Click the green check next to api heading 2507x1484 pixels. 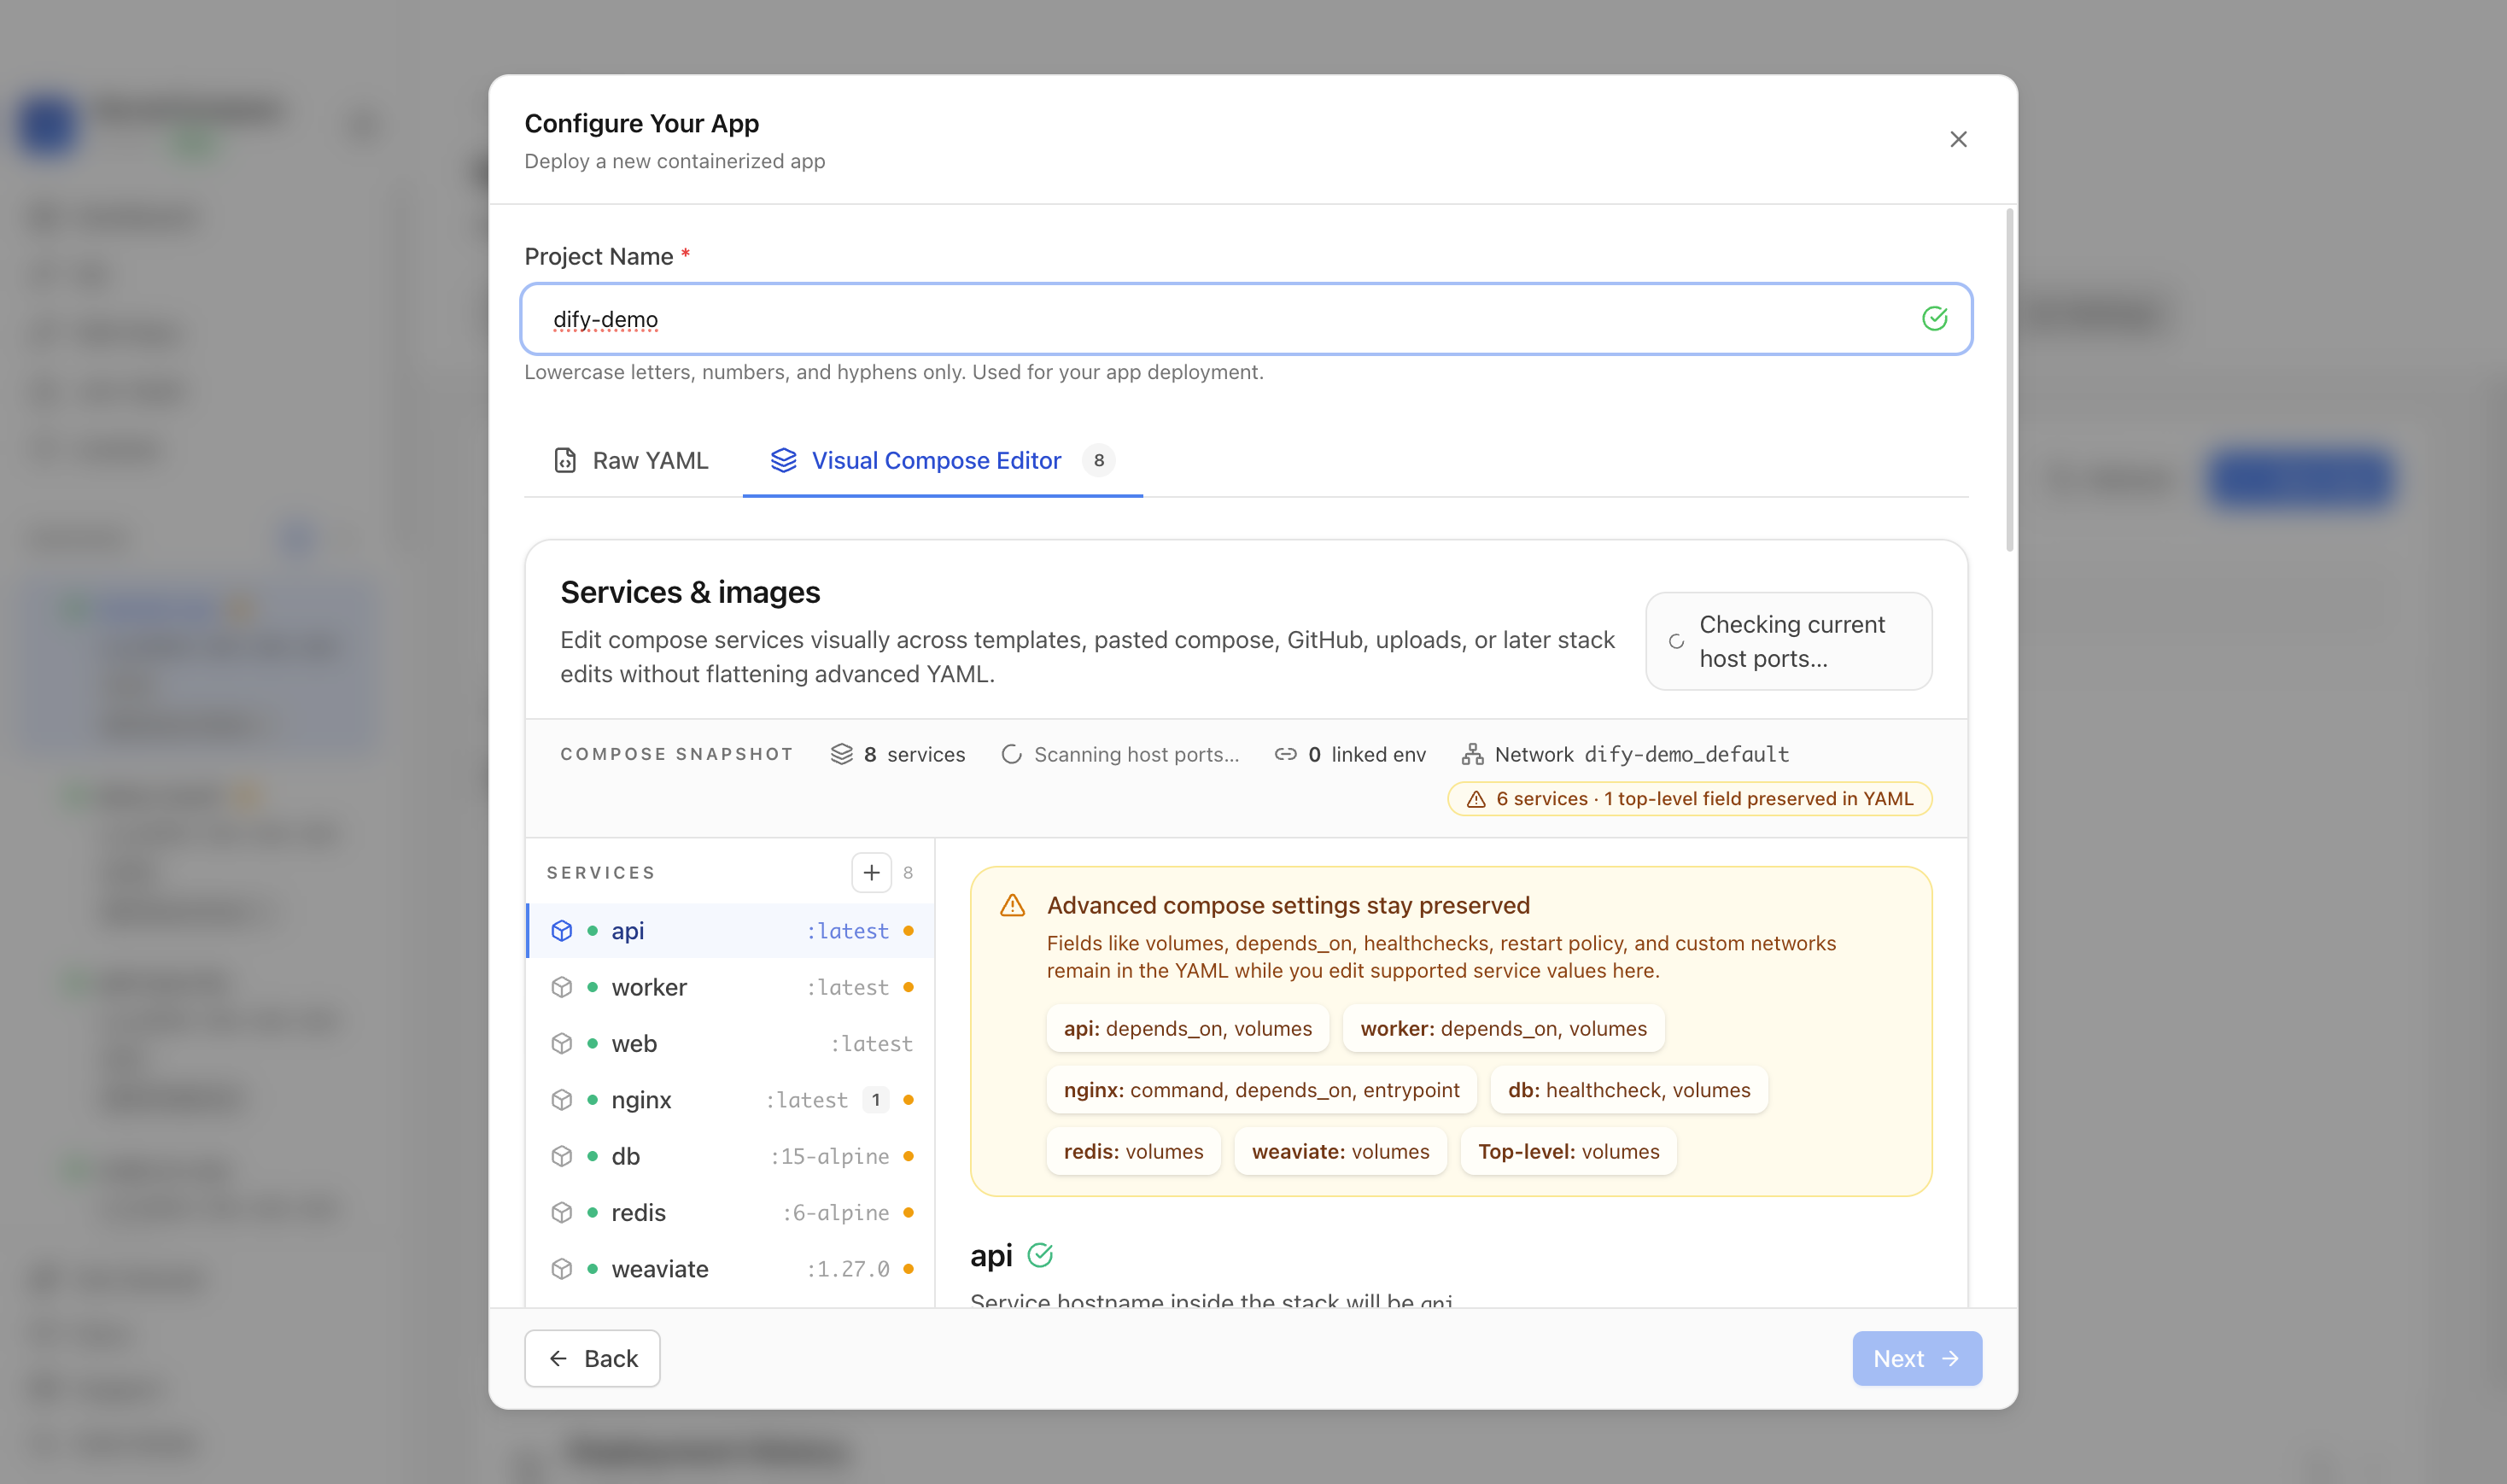coord(1040,1255)
